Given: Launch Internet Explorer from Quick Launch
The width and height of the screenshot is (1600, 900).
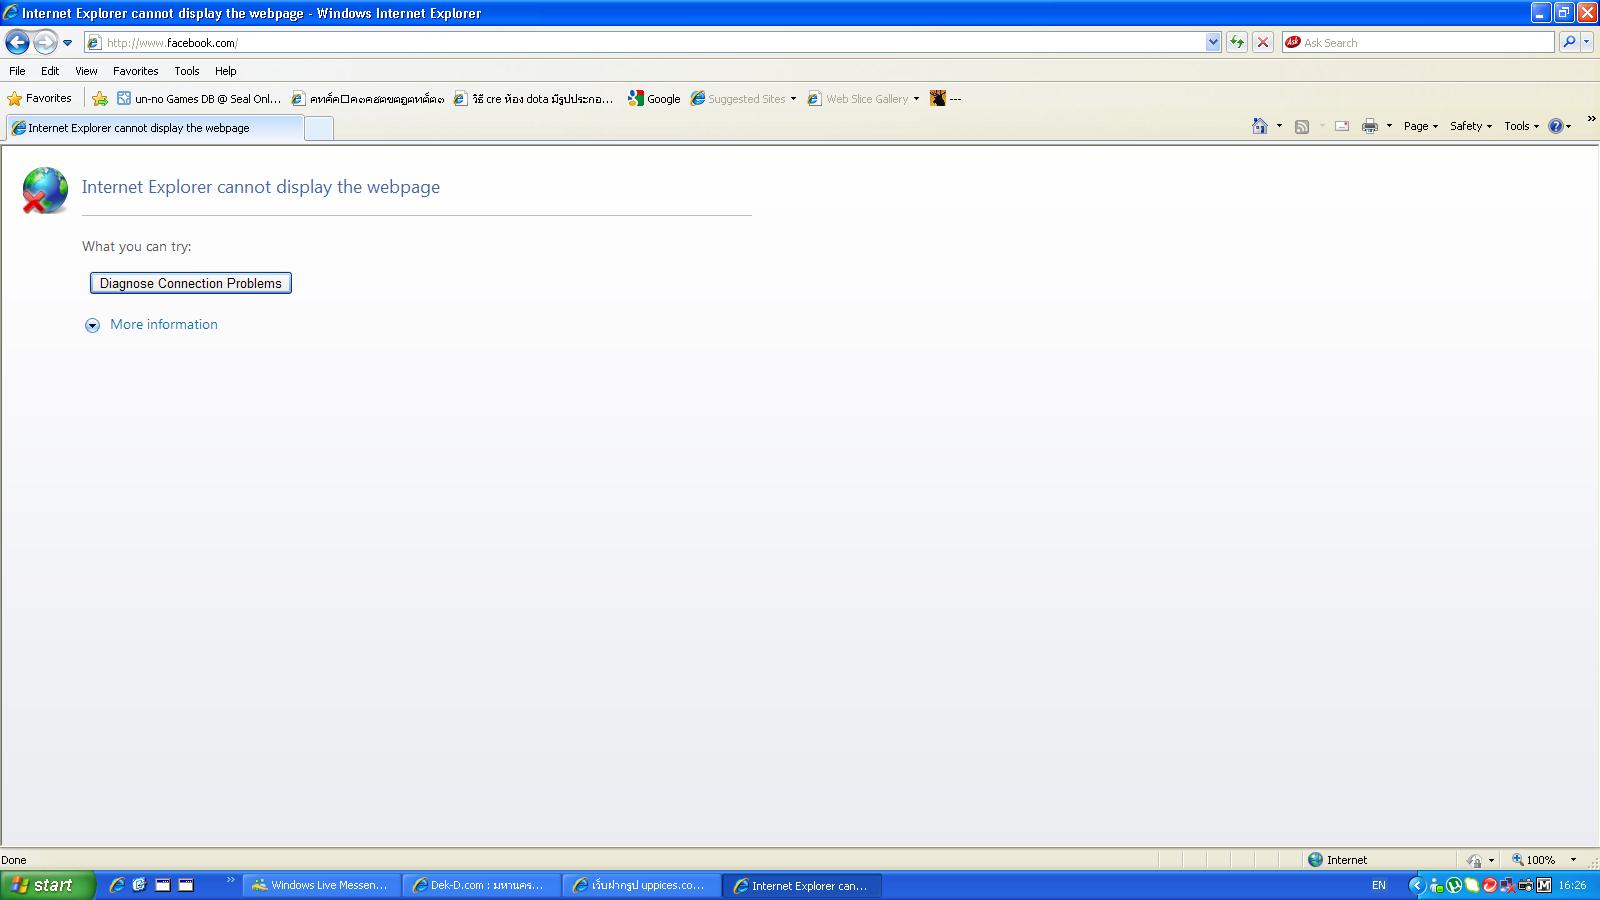Looking at the screenshot, I should pyautogui.click(x=117, y=885).
